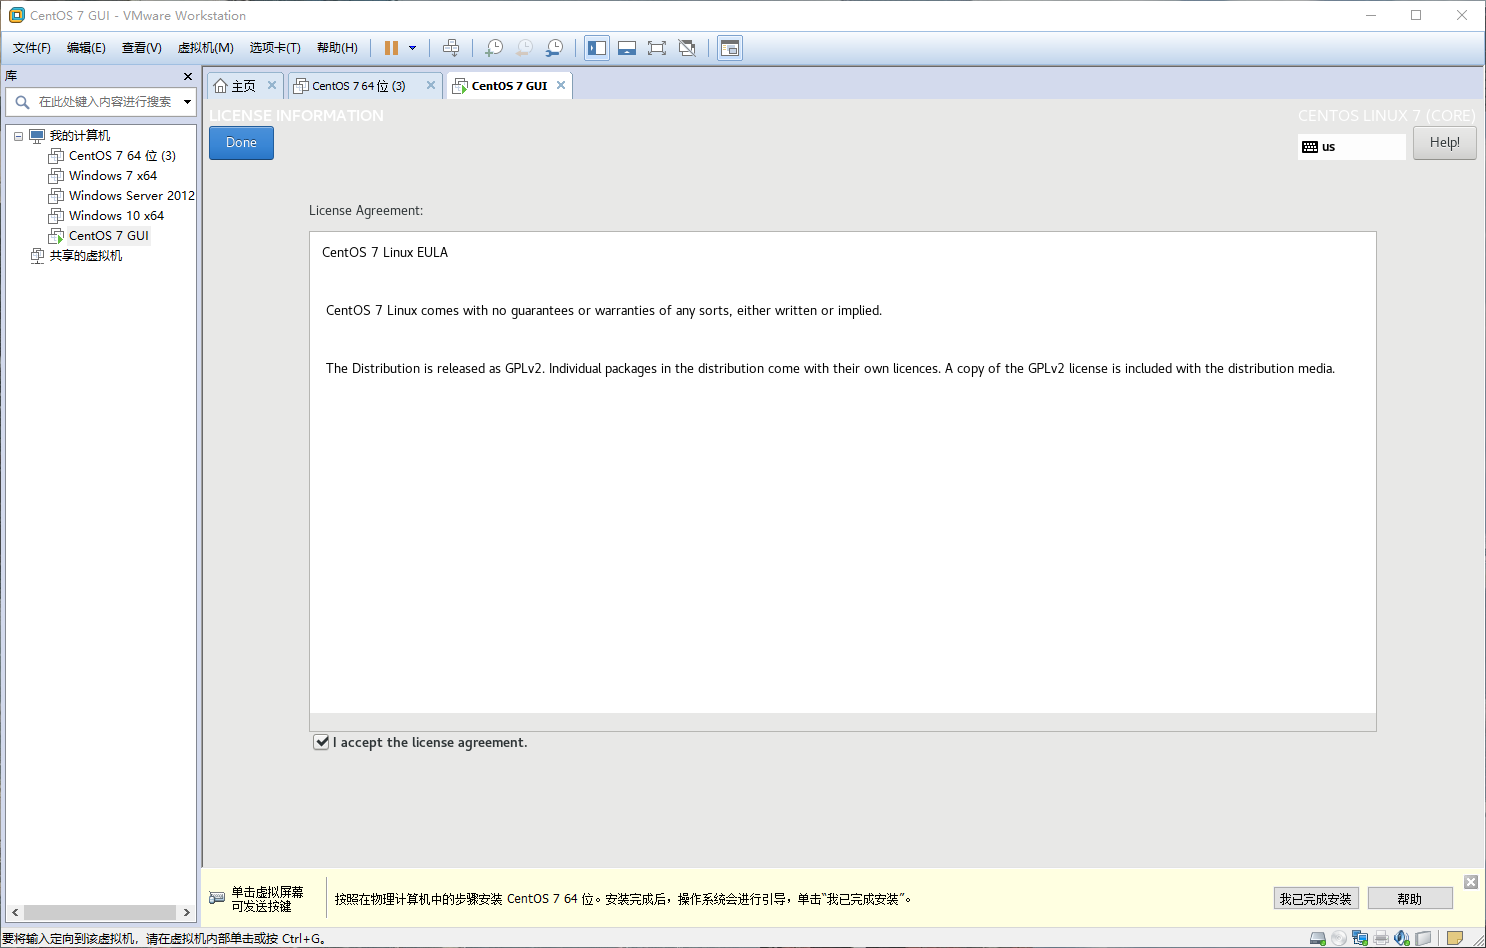This screenshot has height=948, width=1486.
Task: Click library scrollbar left arrow
Action: pyautogui.click(x=15, y=912)
